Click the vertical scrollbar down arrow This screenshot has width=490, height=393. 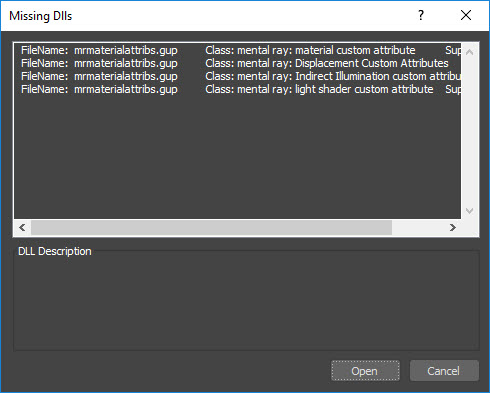click(470, 211)
